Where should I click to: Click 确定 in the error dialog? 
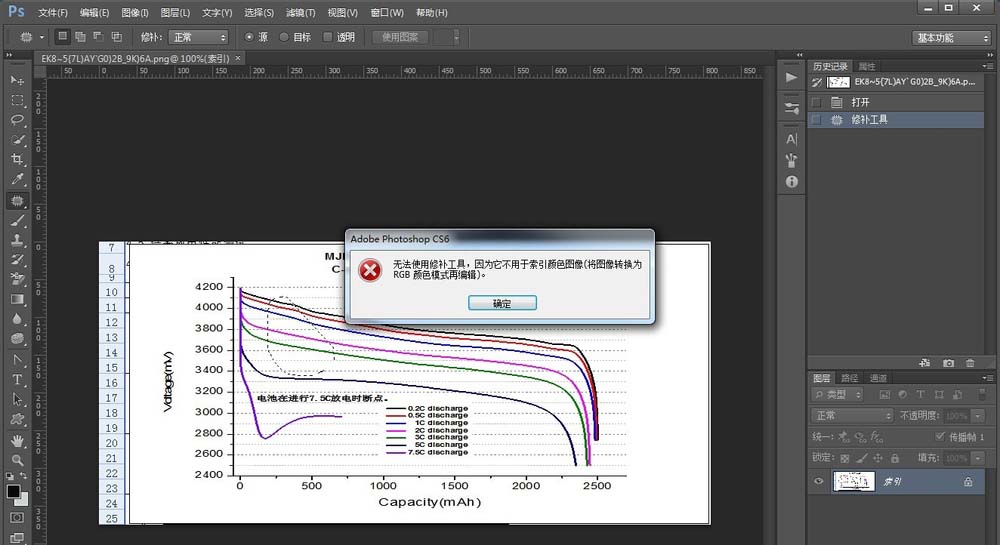(501, 303)
